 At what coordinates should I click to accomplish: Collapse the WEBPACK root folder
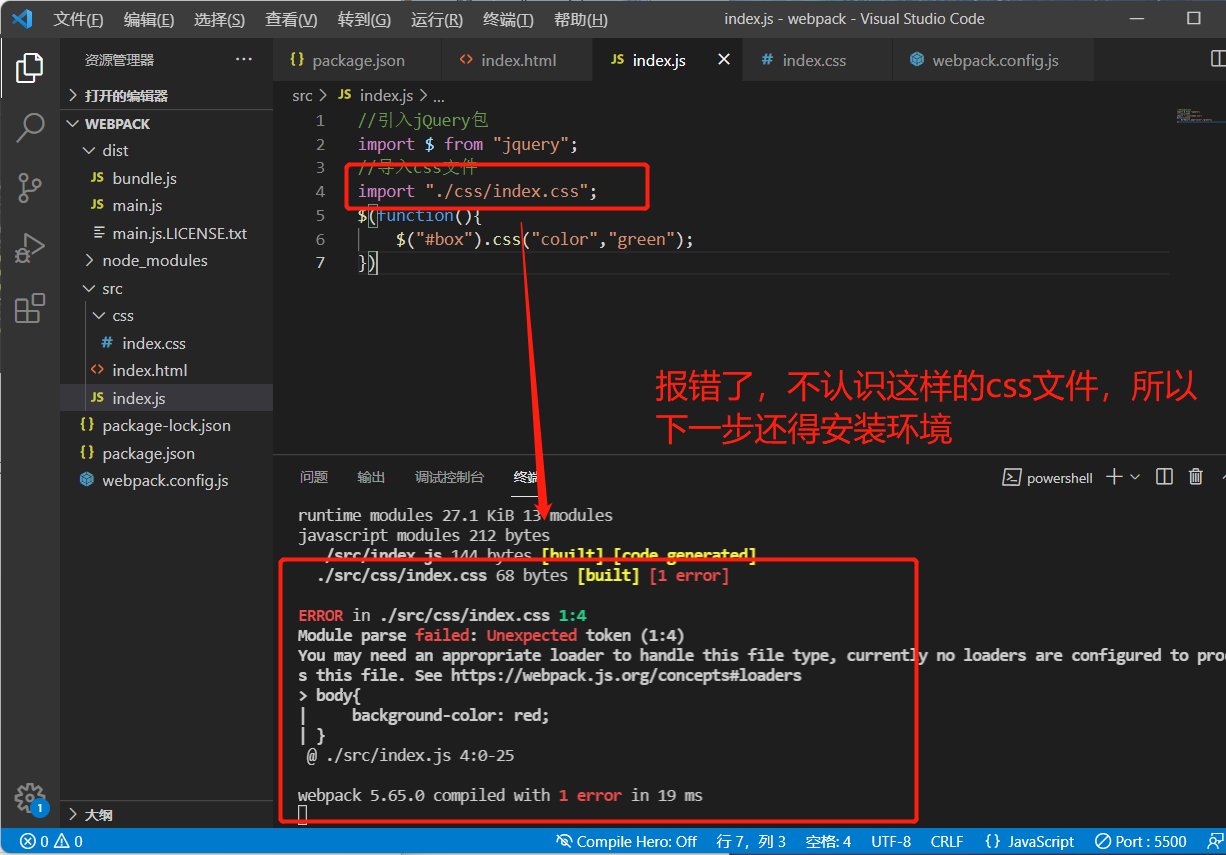tap(166, 124)
